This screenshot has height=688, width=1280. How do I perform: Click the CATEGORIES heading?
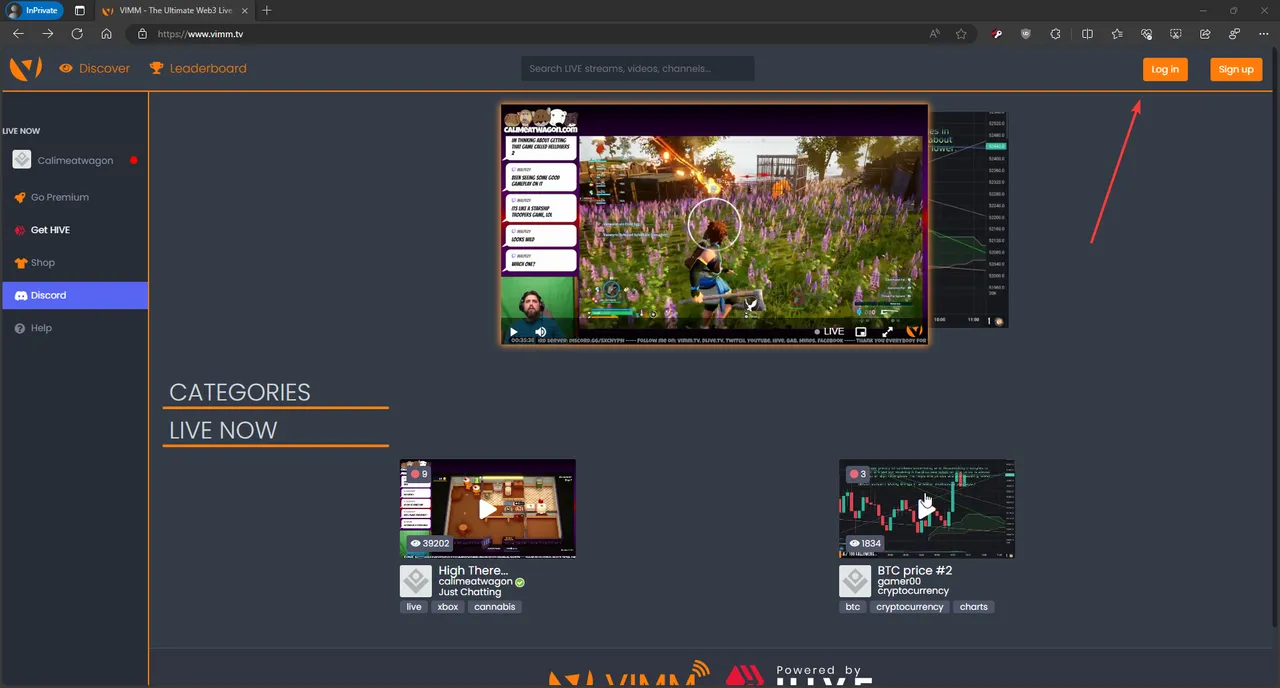pos(240,392)
